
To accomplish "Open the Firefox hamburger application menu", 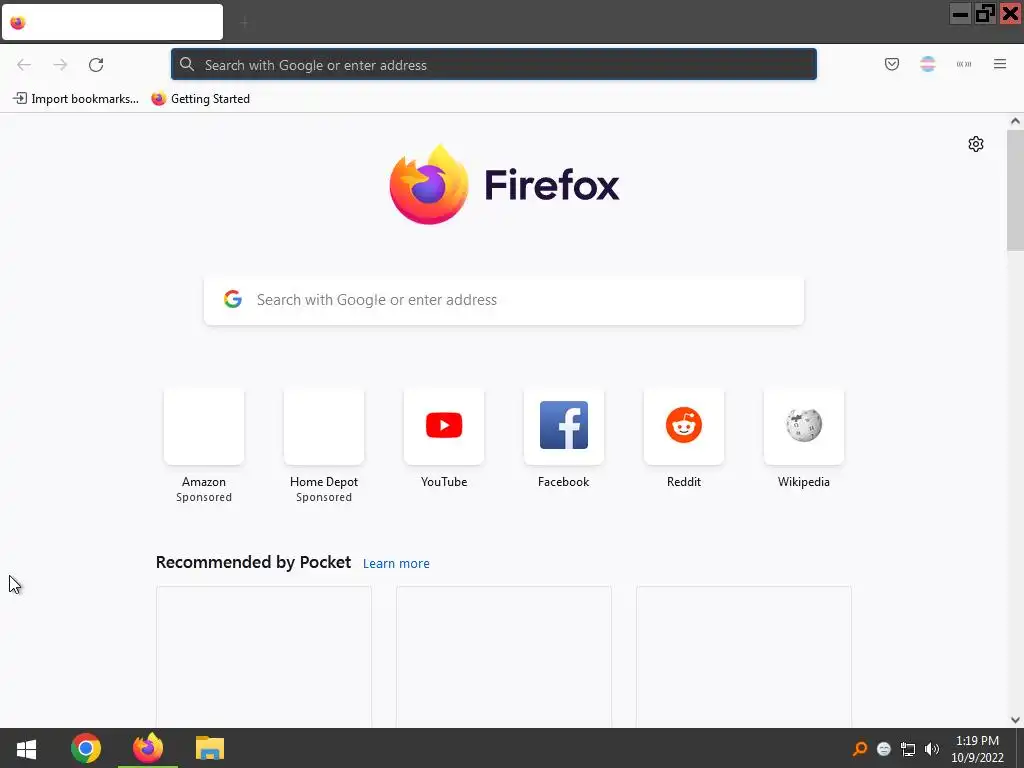I will coord(1000,64).
